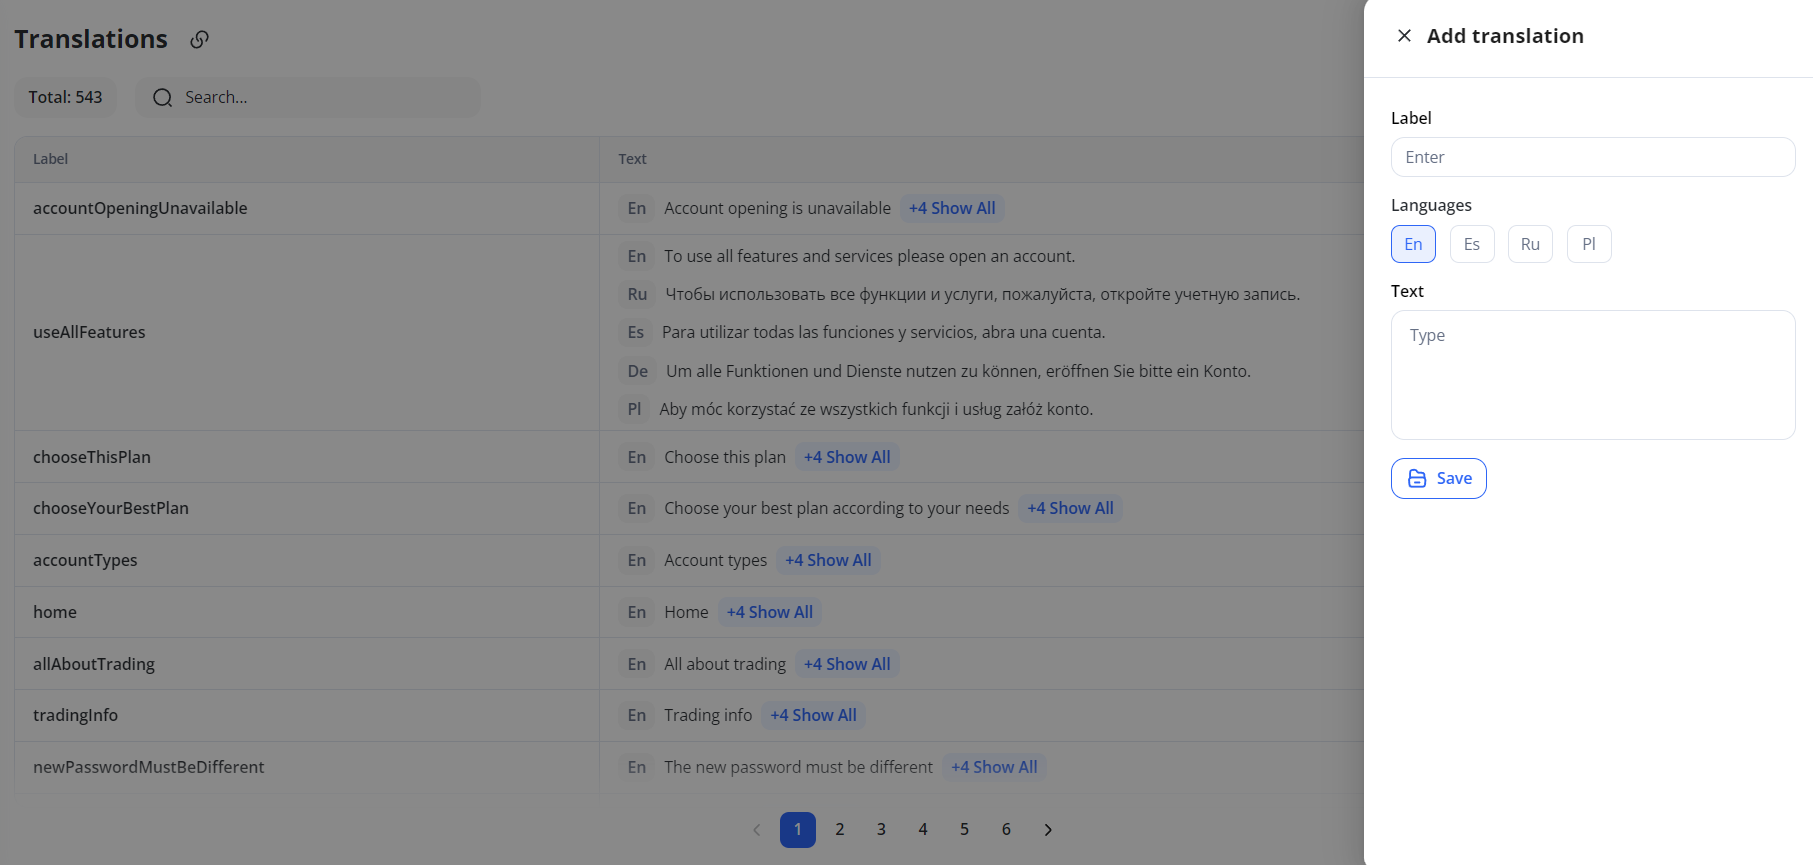1813x865 pixels.
Task: Select the Es language toggle
Action: click(x=1471, y=244)
